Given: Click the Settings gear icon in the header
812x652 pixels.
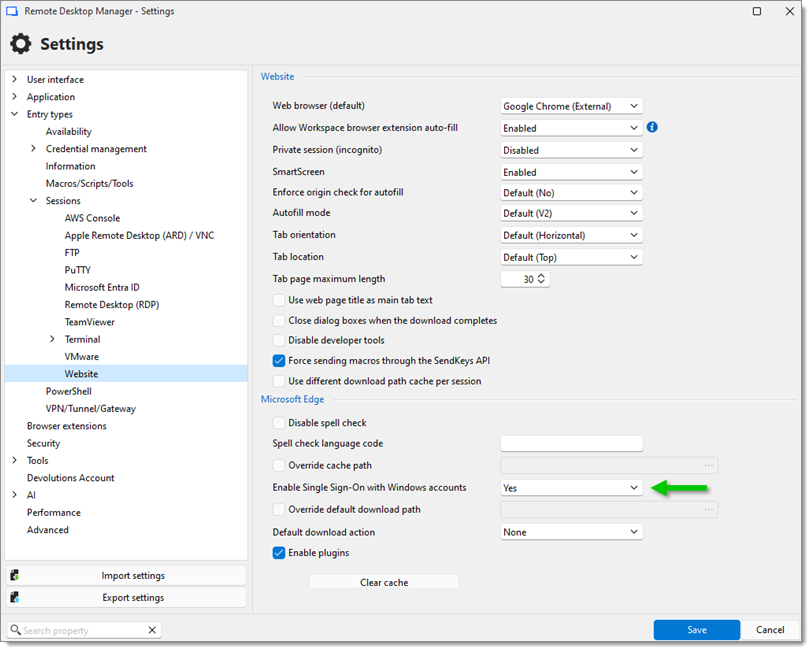Looking at the screenshot, I should tap(22, 44).
